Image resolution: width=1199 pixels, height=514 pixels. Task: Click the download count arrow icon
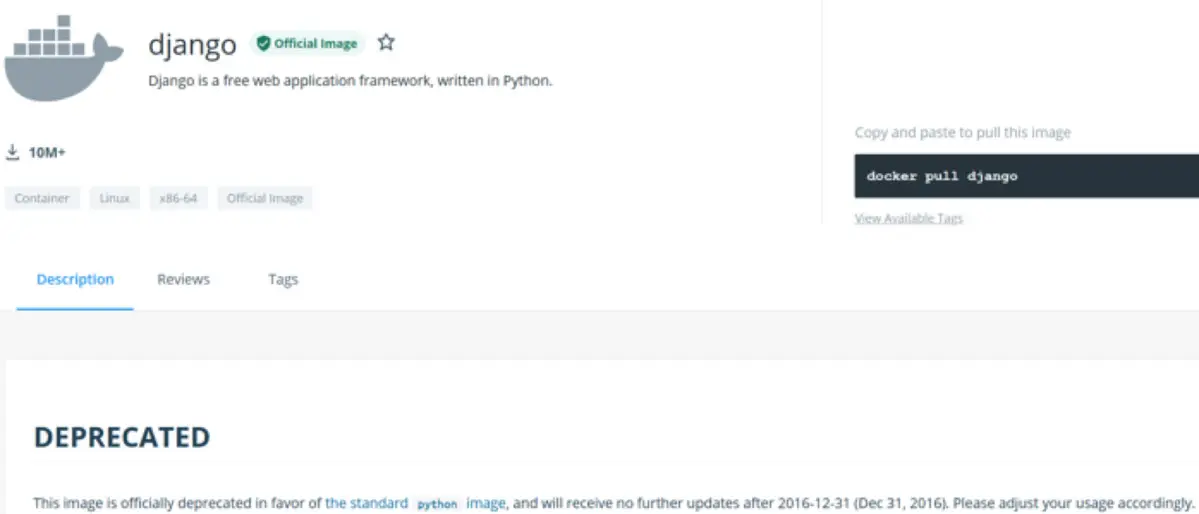click(x=13, y=152)
